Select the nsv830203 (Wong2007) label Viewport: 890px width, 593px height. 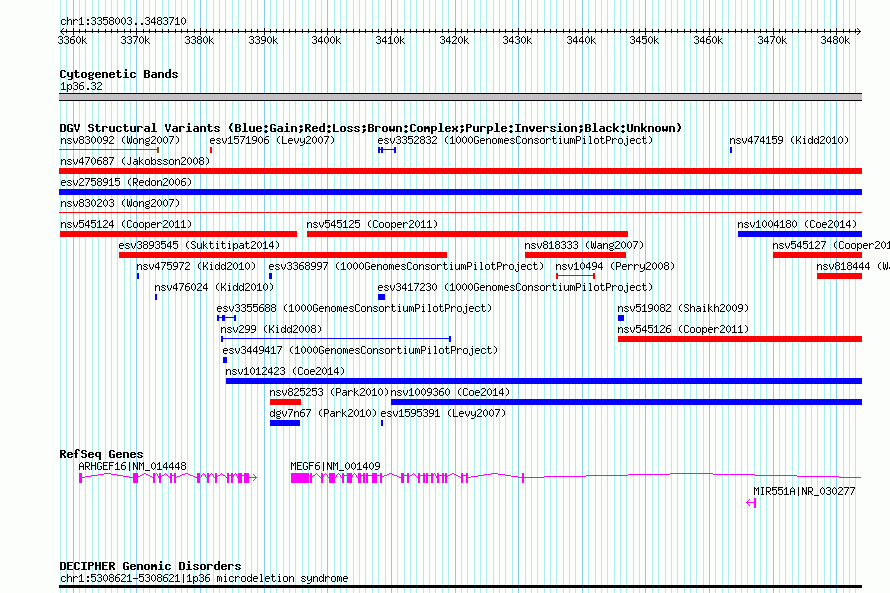(120, 203)
